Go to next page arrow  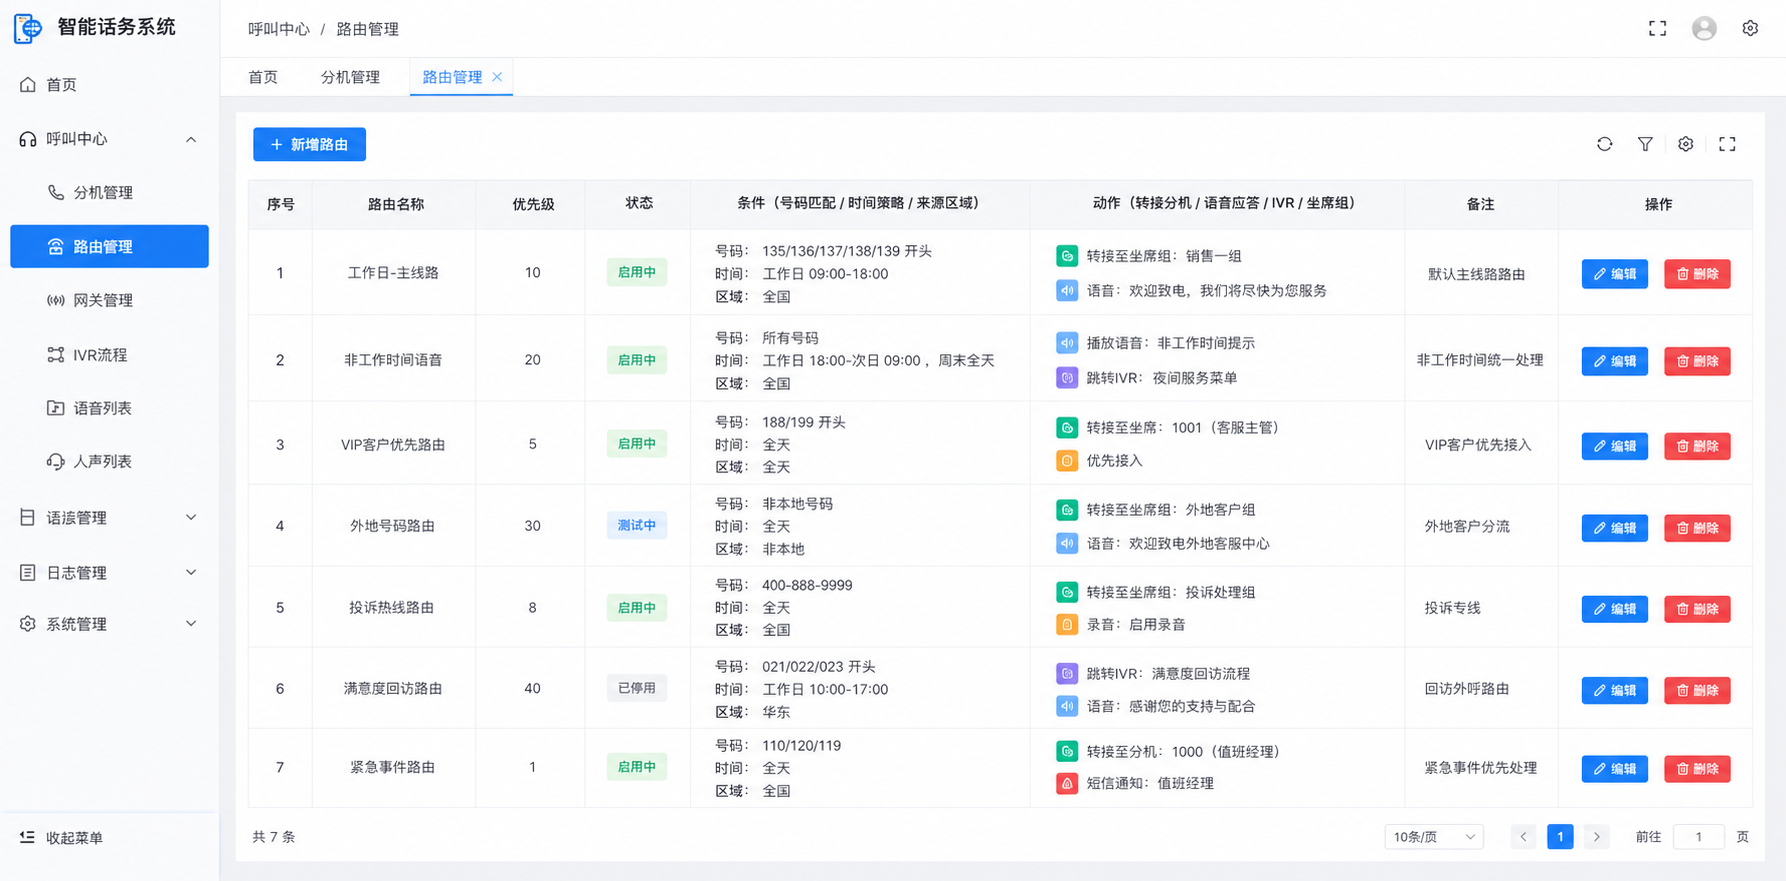[1596, 837]
